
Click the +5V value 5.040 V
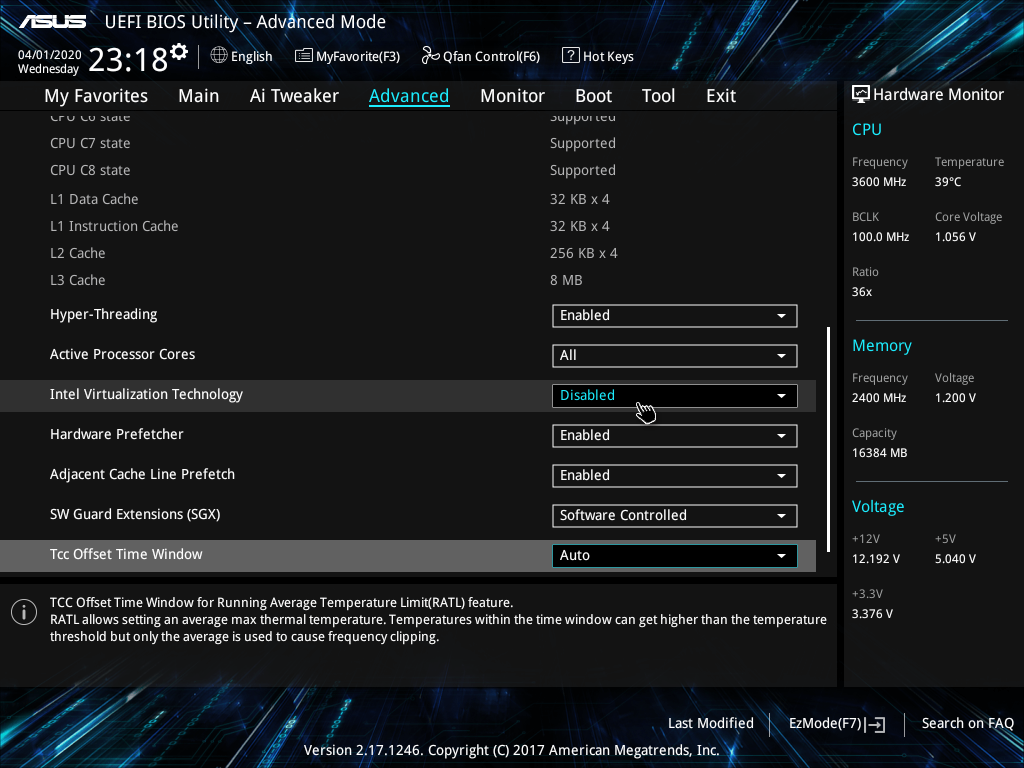[x=955, y=558]
